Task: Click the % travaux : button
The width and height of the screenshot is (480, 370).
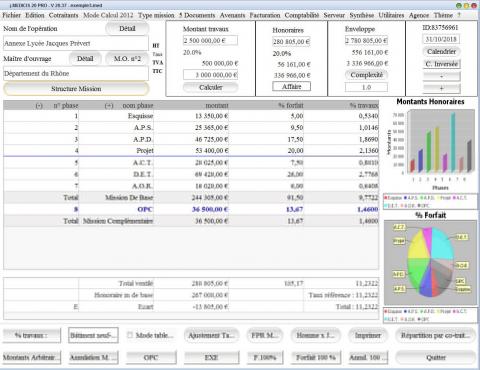Action: click(x=32, y=335)
